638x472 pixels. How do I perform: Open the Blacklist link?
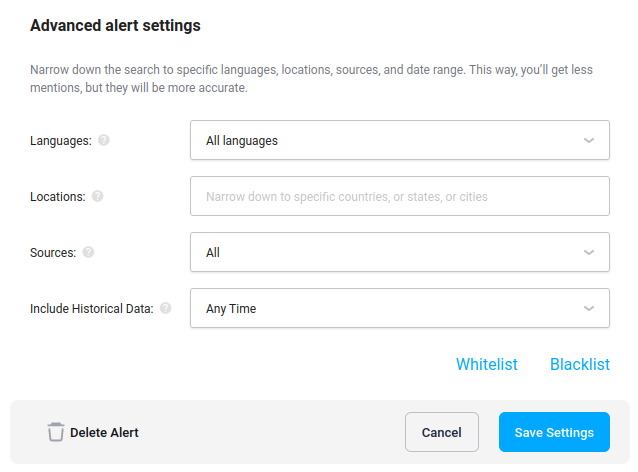coord(580,364)
